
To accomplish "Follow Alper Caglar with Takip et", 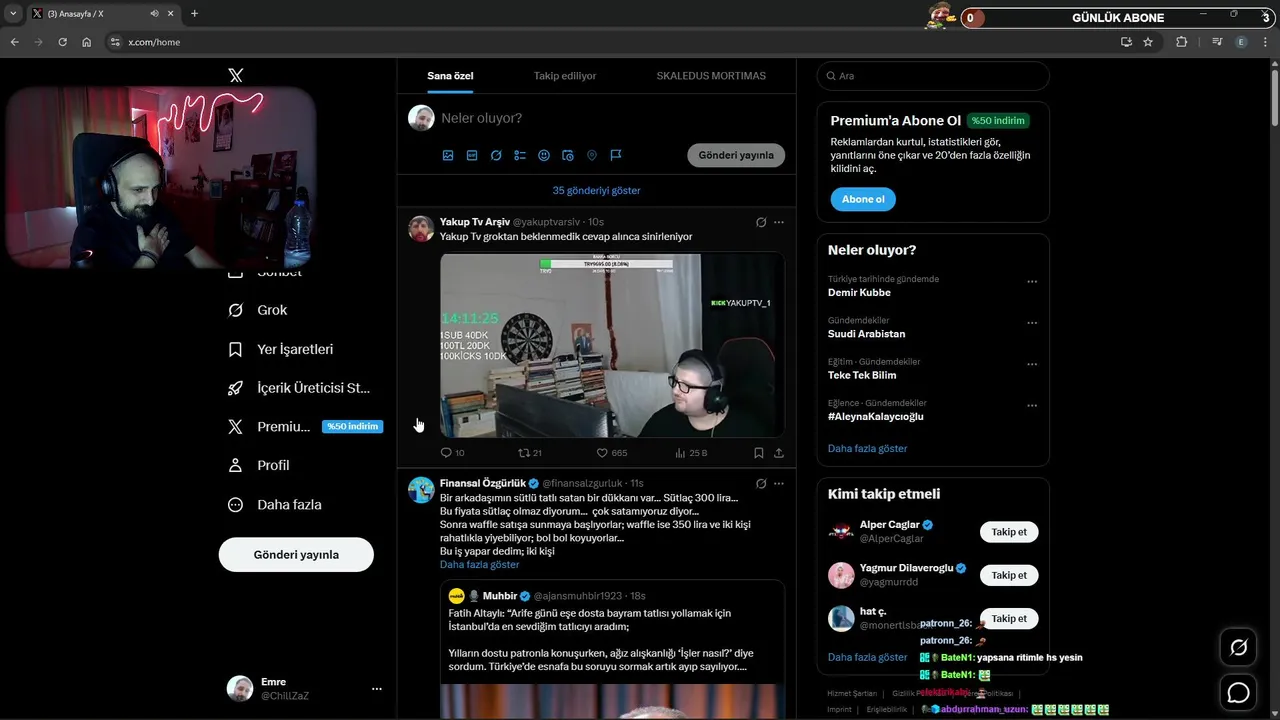I will [x=1009, y=532].
